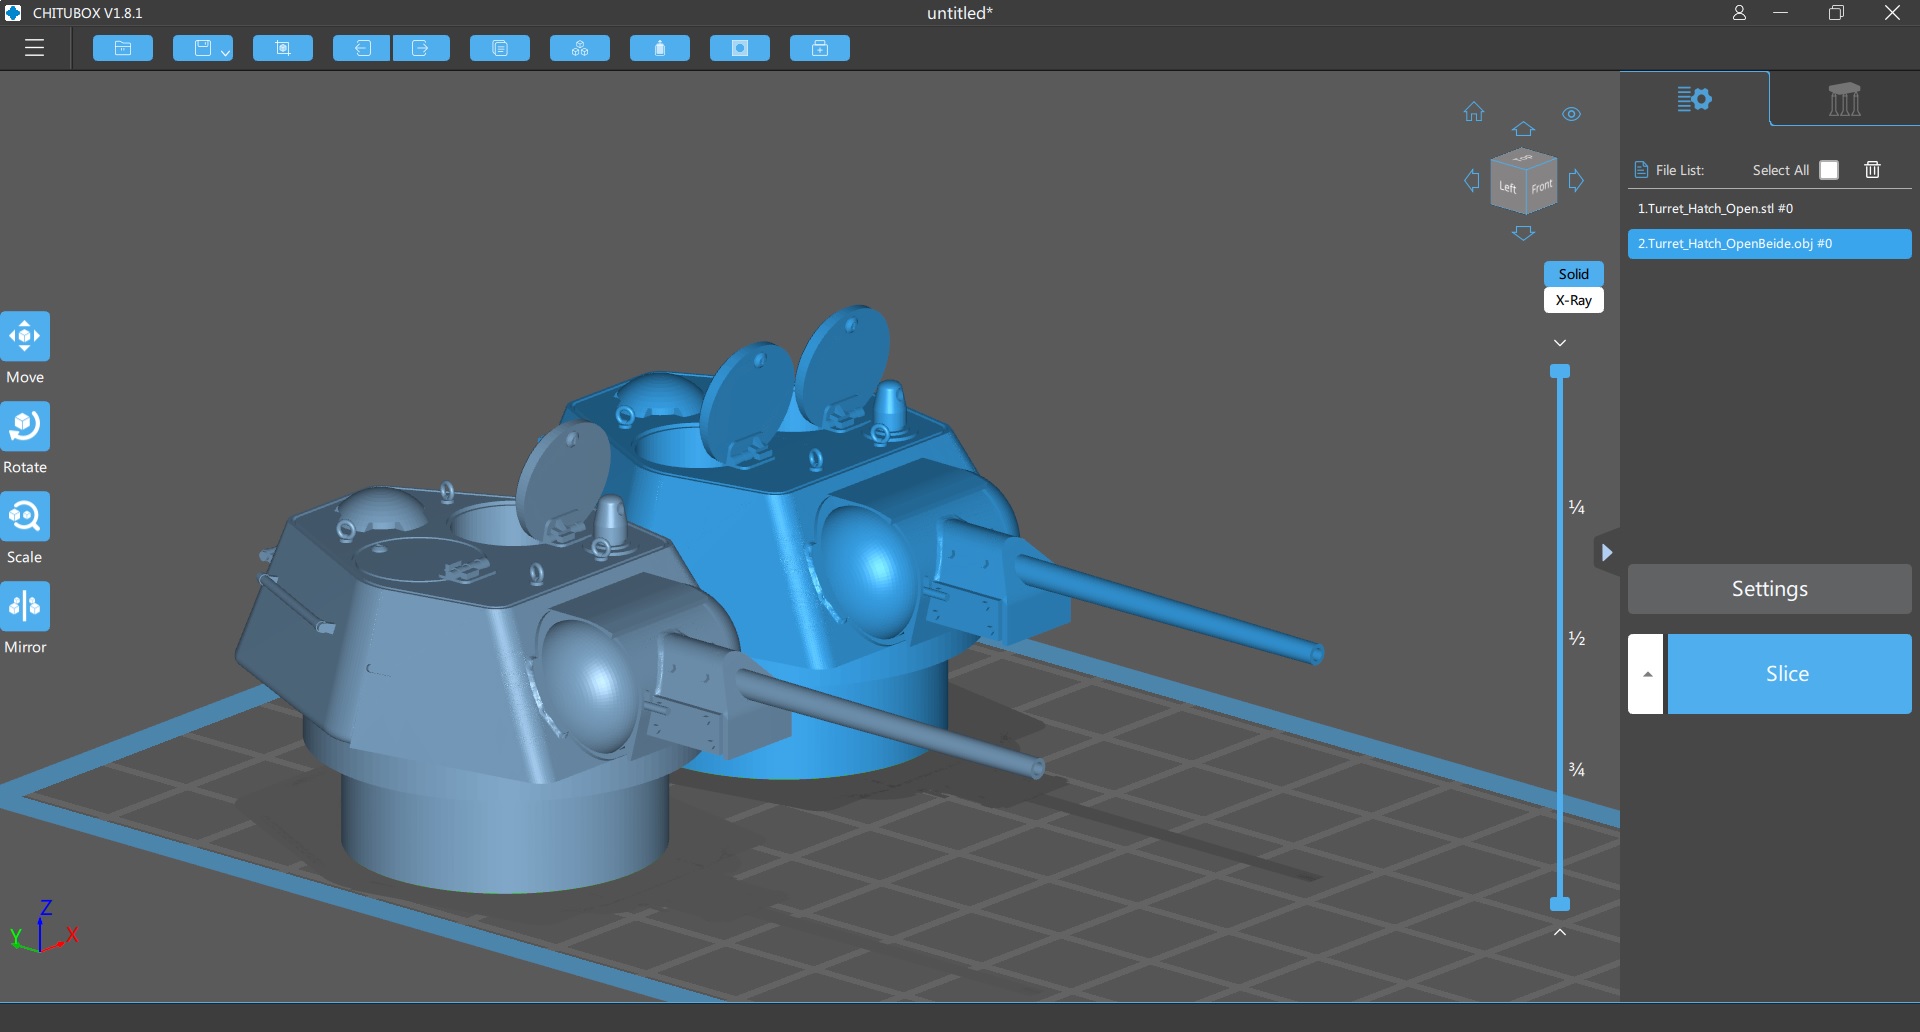Click the Slice button
Viewport: 1920px width, 1032px height.
coord(1788,674)
